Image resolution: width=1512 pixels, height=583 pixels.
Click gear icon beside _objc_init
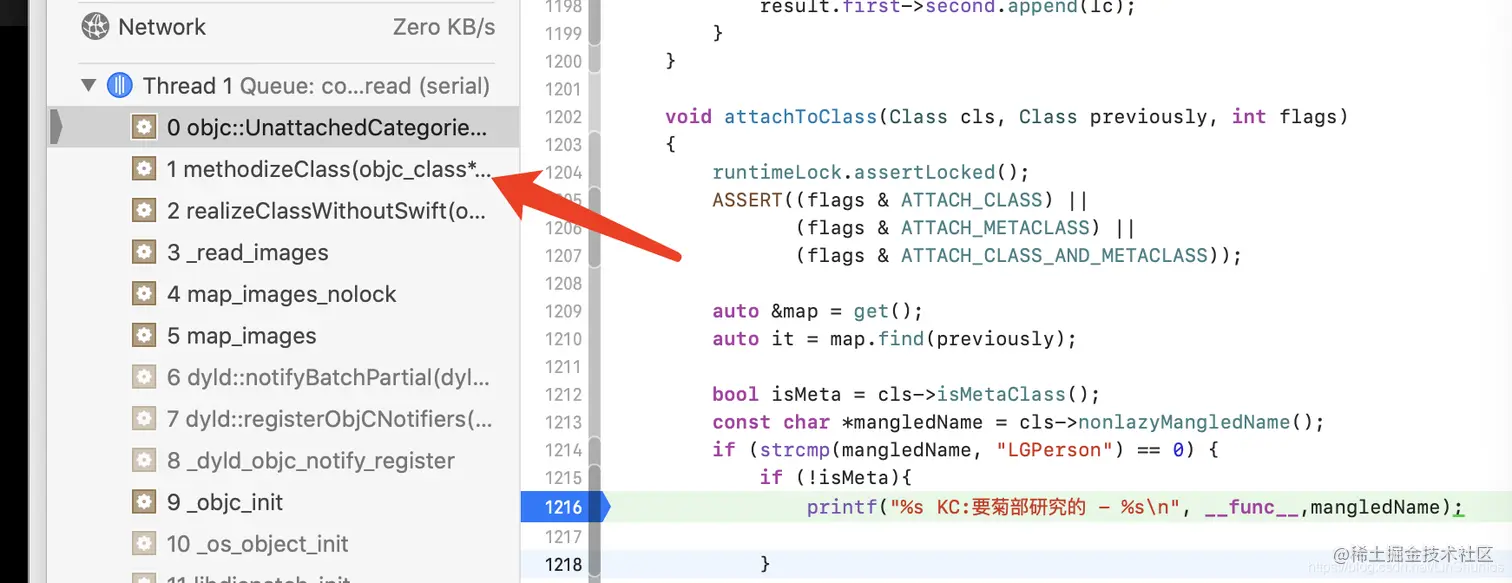145,502
